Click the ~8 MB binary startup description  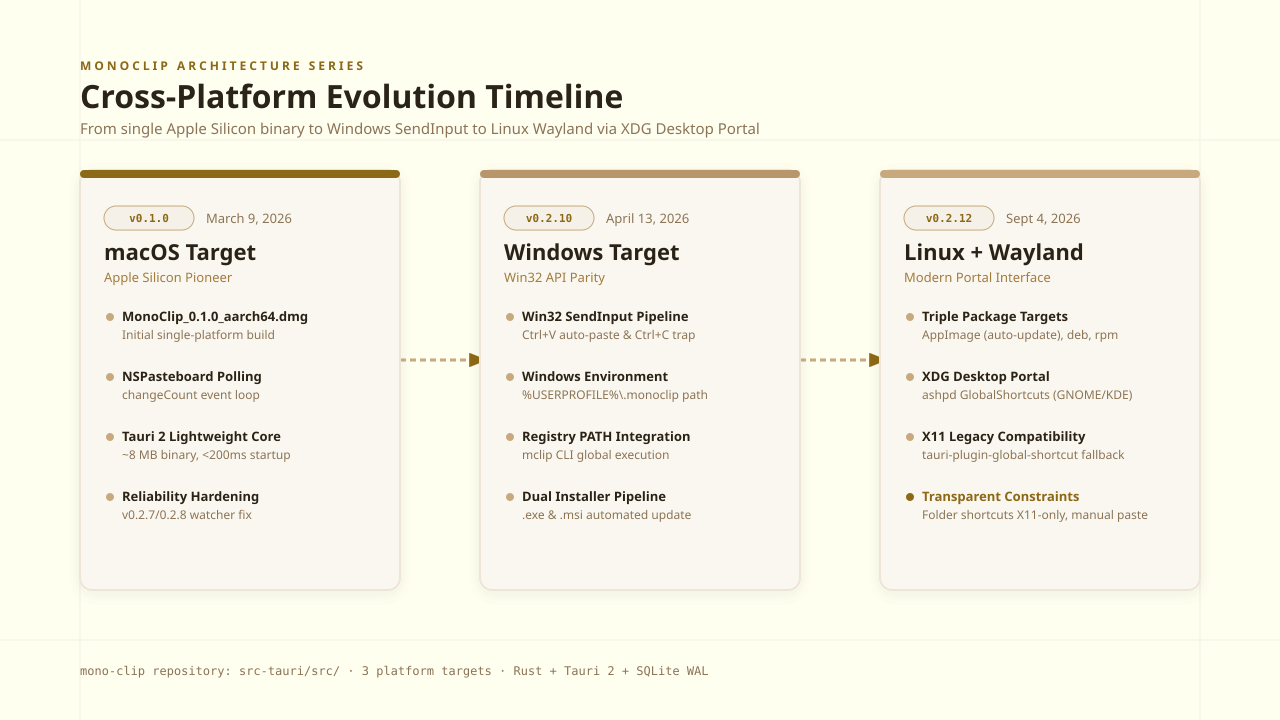pyautogui.click(x=206, y=455)
